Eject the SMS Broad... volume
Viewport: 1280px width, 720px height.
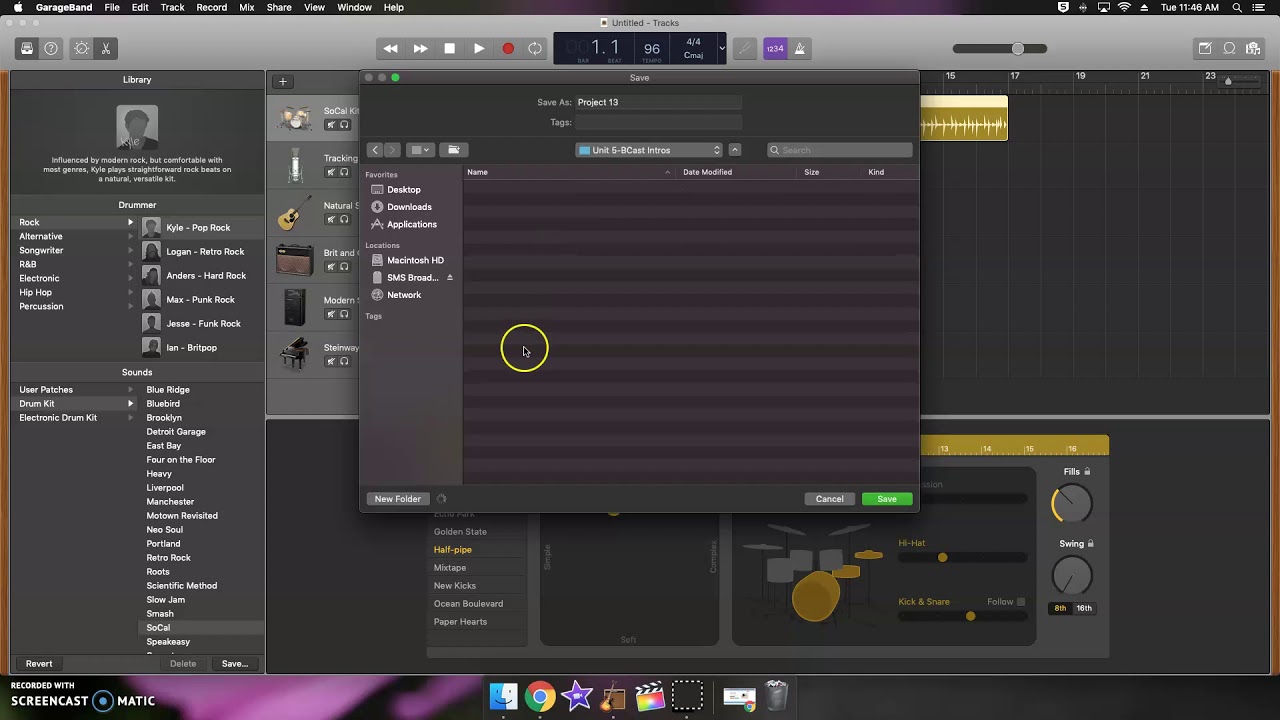[450, 277]
